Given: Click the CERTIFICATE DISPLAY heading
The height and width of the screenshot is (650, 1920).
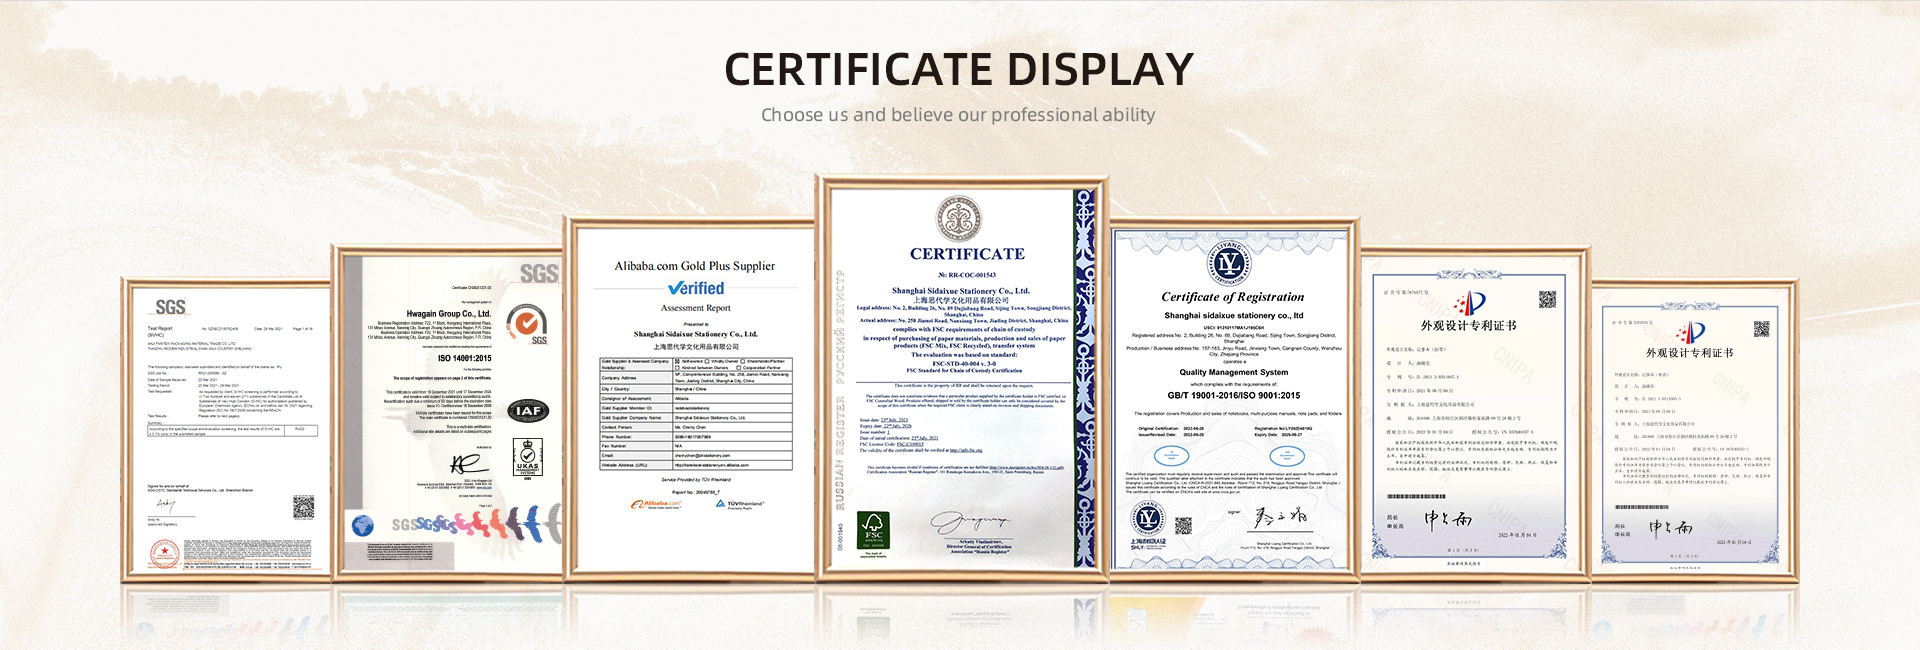Looking at the screenshot, I should tap(959, 69).
